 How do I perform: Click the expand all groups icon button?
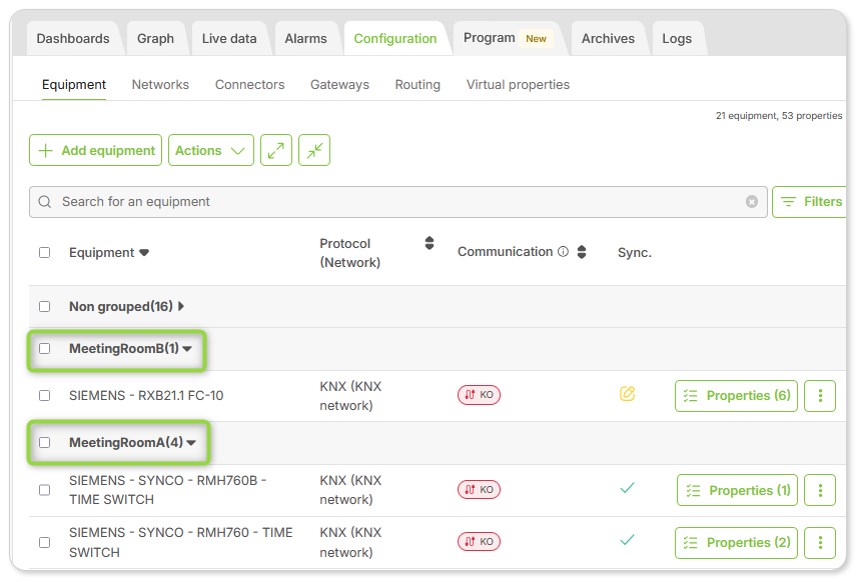click(x=276, y=150)
